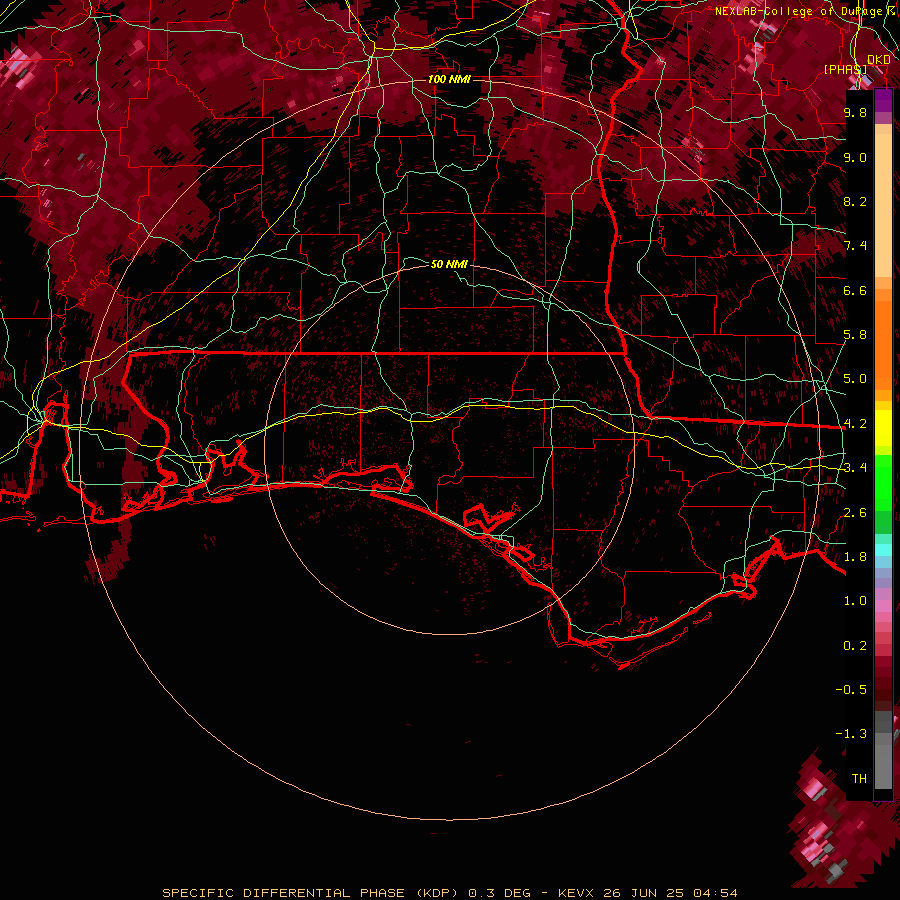Pick the yellow band on the color bar
900x900 pixels.
coord(883,428)
